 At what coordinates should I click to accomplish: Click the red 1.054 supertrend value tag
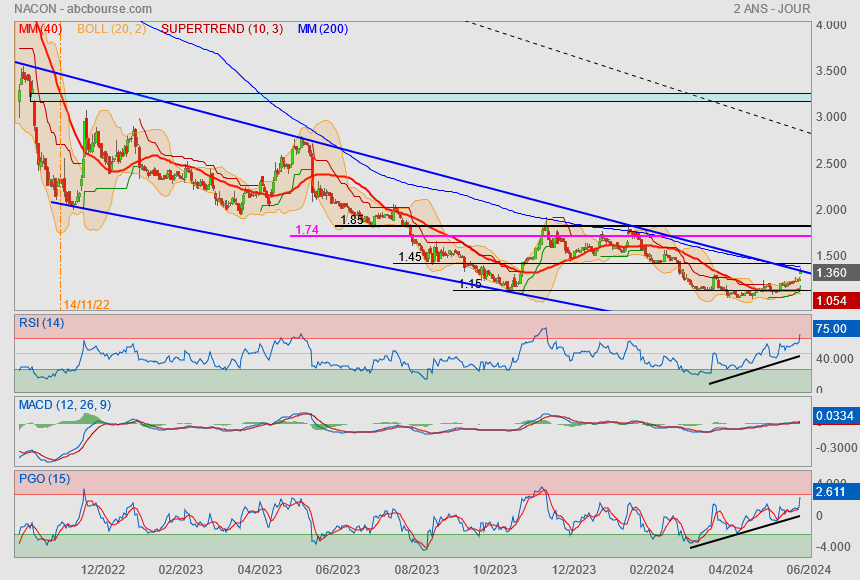pyautogui.click(x=836, y=301)
